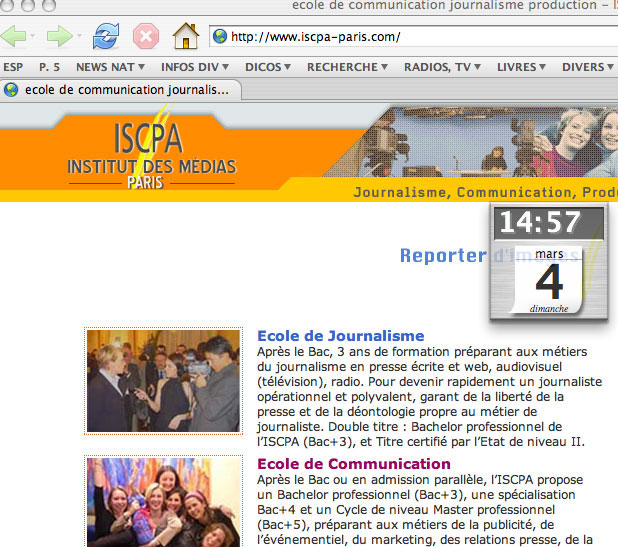Screen dimensions: 618x547
Task: Open forward-history dropdown arrow beside forward button
Action: pyautogui.click(x=79, y=36)
